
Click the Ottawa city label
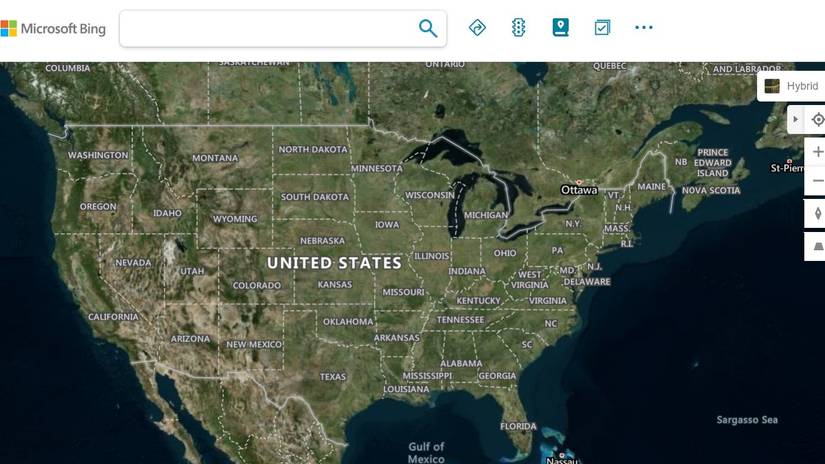579,190
